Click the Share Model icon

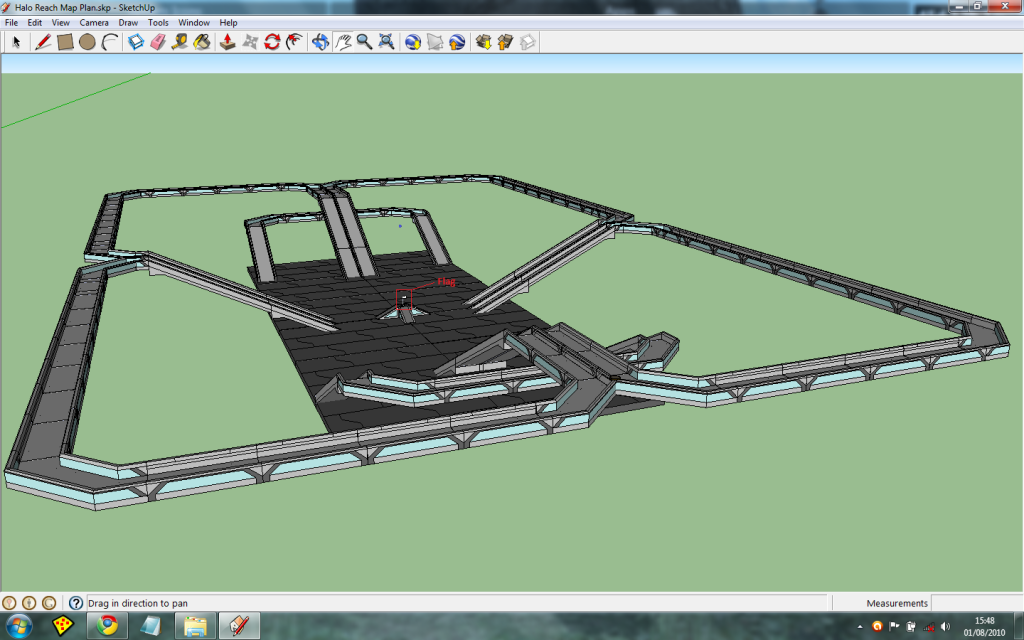[505, 42]
